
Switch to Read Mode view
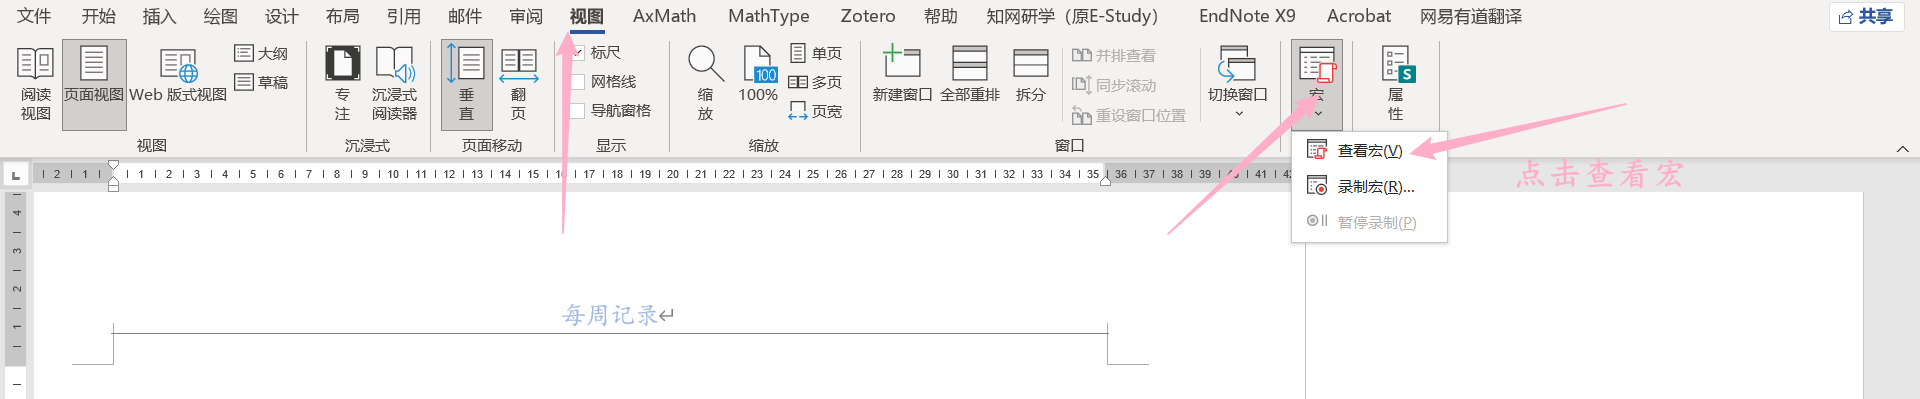click(x=35, y=84)
